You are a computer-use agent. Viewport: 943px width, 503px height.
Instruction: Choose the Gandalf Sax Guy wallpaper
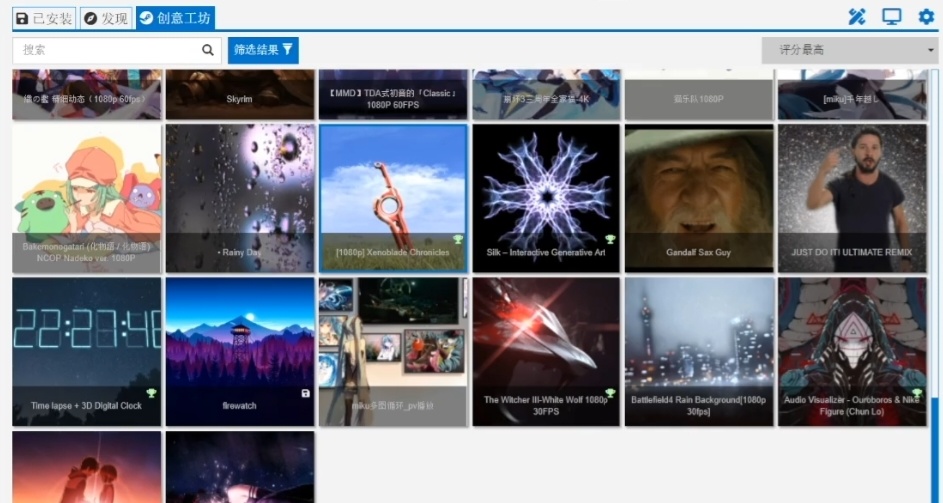[x=699, y=199]
